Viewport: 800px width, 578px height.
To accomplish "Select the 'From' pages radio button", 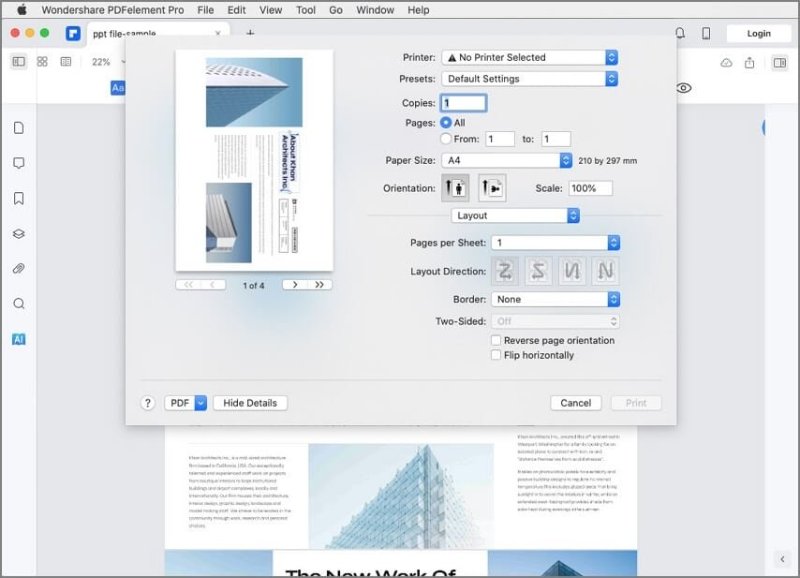I will point(446,139).
